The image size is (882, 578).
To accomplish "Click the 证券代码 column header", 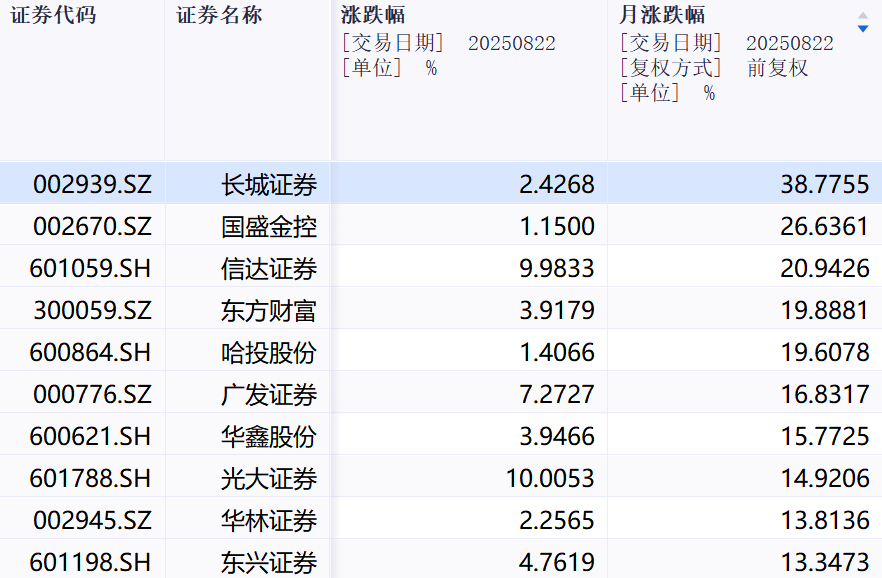I will pos(53,16).
